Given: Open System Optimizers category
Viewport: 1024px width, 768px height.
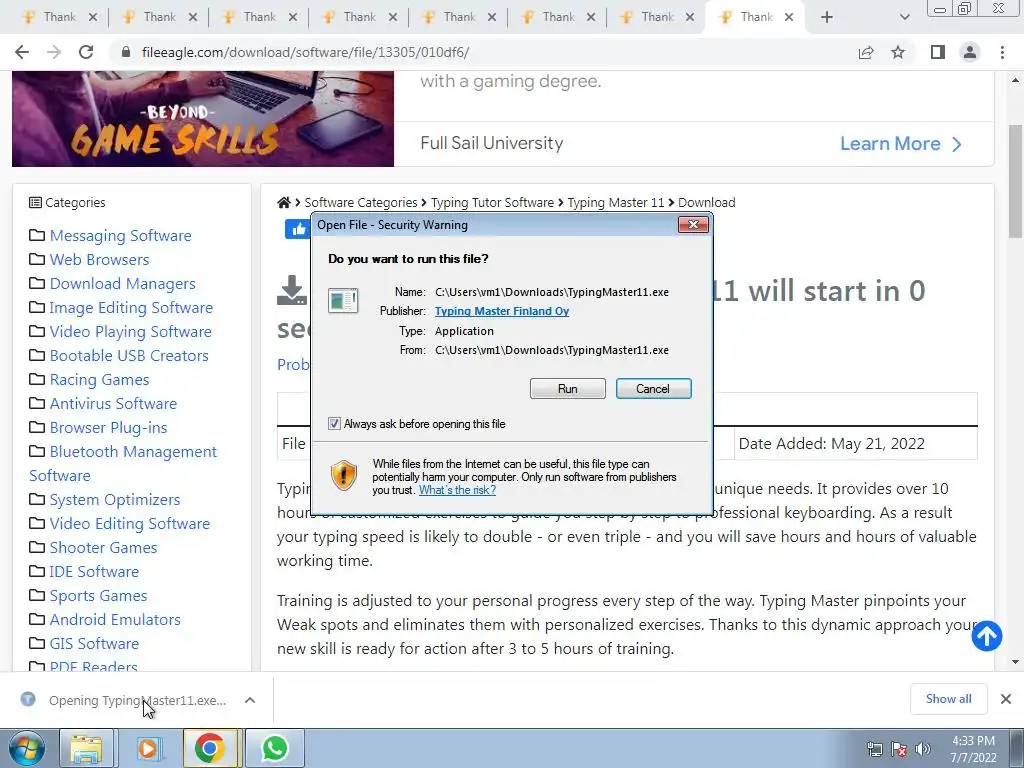Looking at the screenshot, I should (x=115, y=500).
